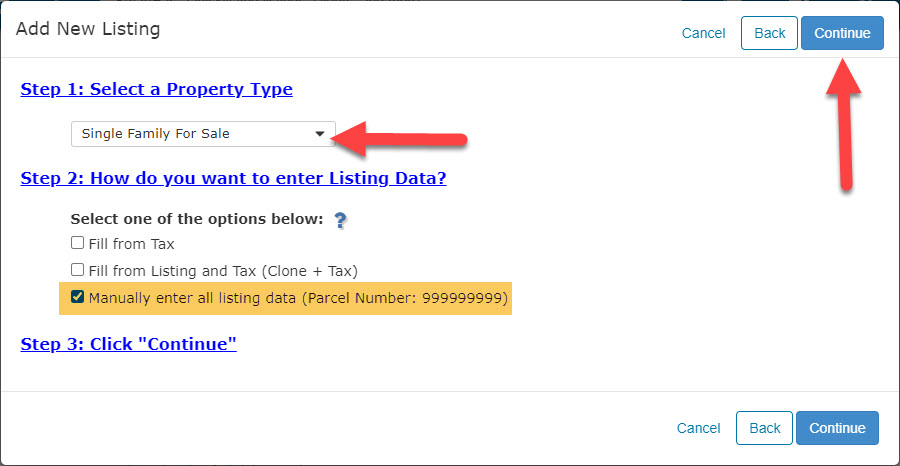
Task: Click the top Back button
Action: click(x=769, y=33)
